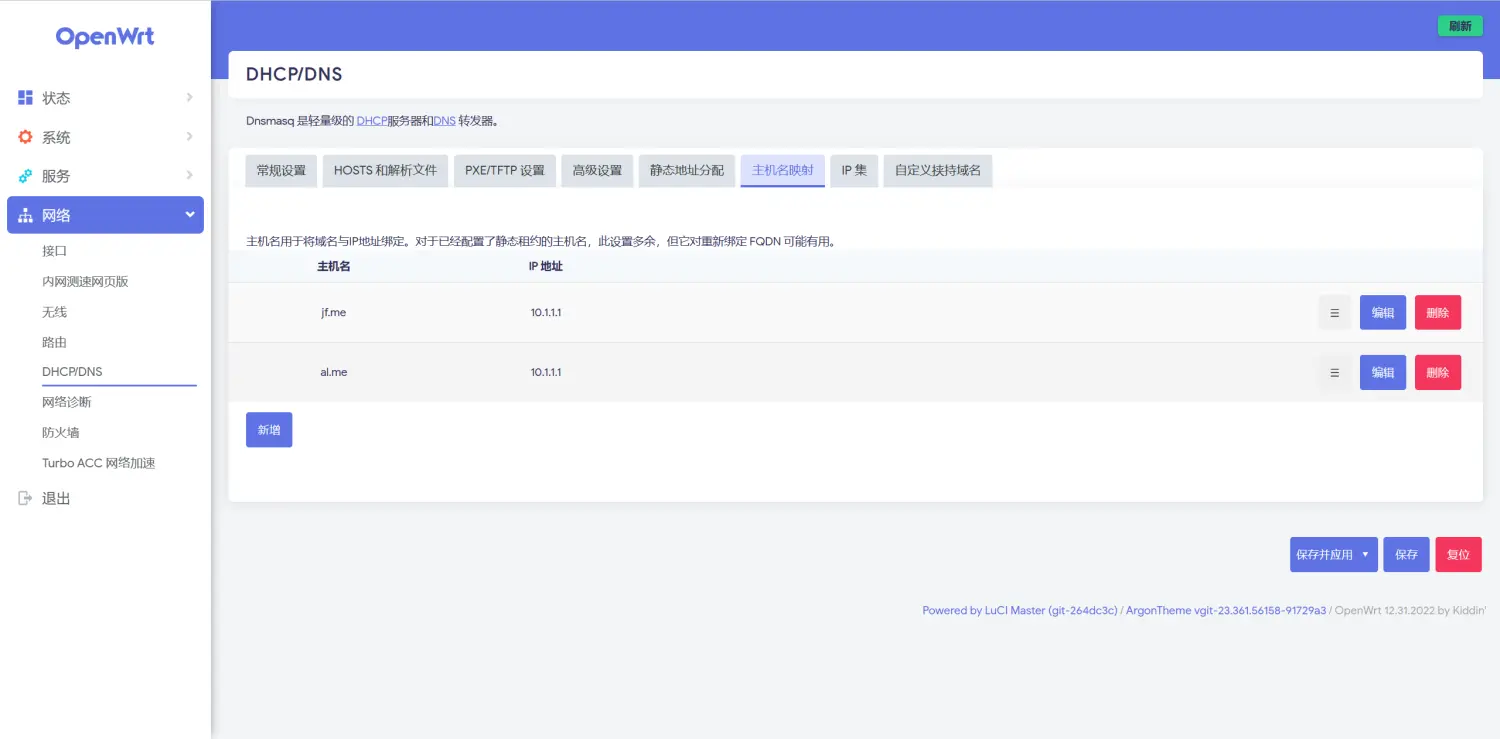The height and width of the screenshot is (739, 1500).
Task: Delete the al.me hostname entry
Action: coord(1437,372)
